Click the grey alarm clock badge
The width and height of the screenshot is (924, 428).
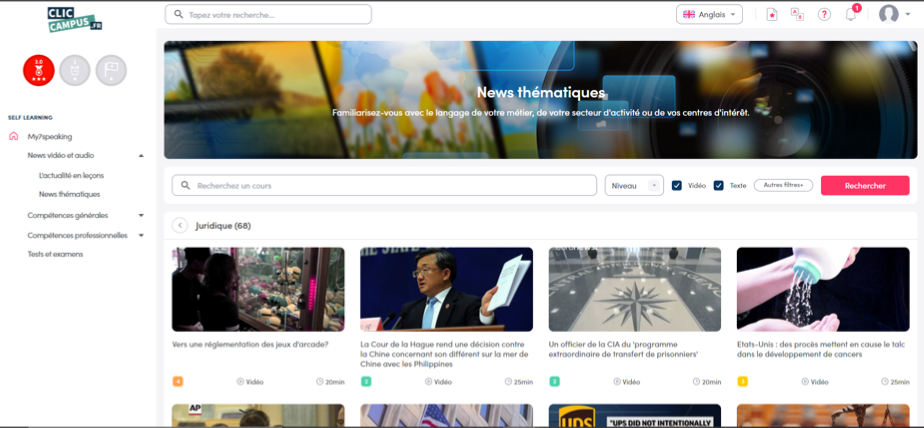click(x=75, y=70)
